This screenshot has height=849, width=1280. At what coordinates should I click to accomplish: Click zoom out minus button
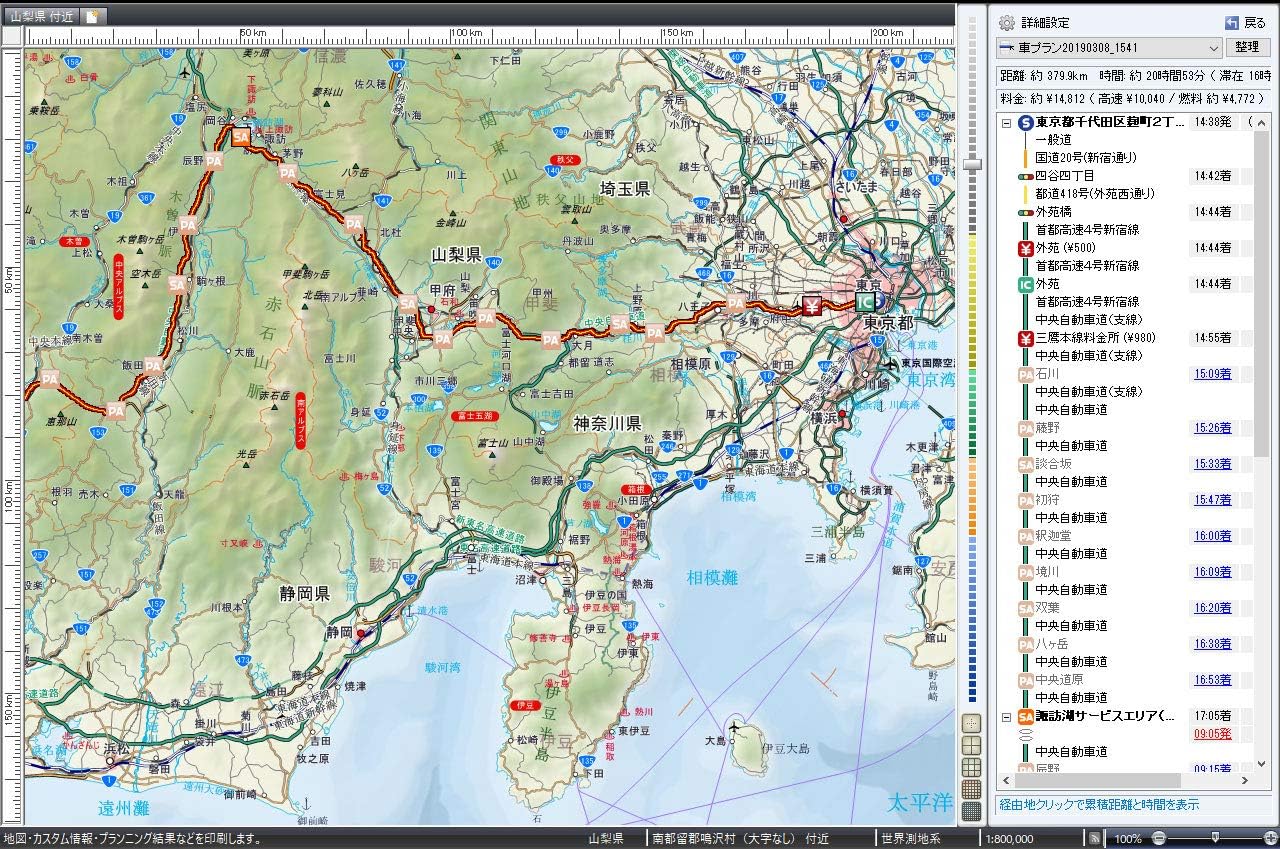(1159, 838)
